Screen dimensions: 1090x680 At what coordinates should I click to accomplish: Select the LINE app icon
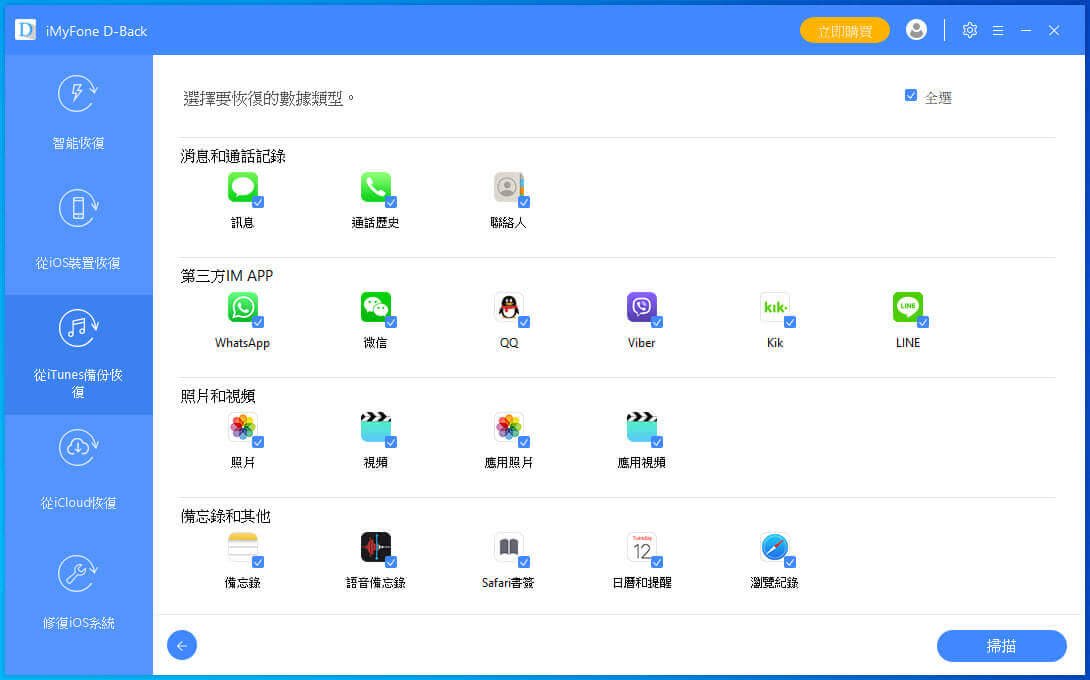coord(907,307)
